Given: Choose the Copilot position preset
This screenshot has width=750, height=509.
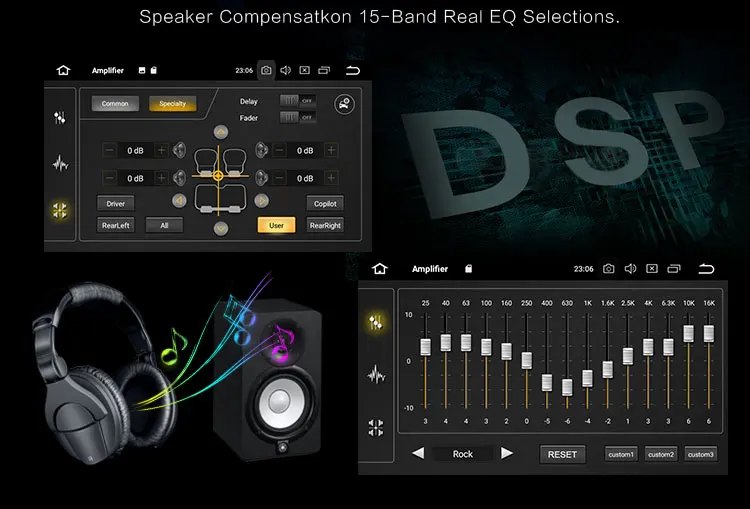Looking at the screenshot, I should pos(325,203).
